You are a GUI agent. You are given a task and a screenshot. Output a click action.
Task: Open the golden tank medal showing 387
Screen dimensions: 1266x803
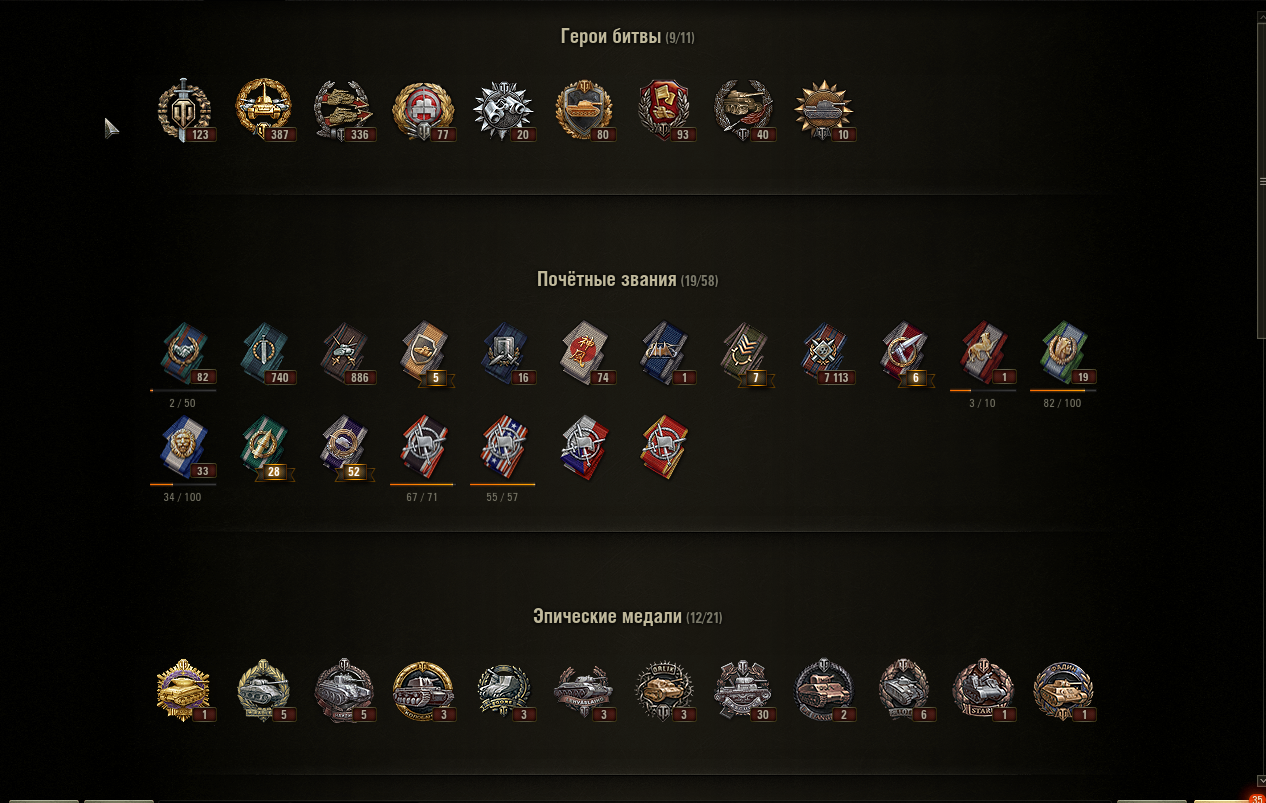coord(265,110)
